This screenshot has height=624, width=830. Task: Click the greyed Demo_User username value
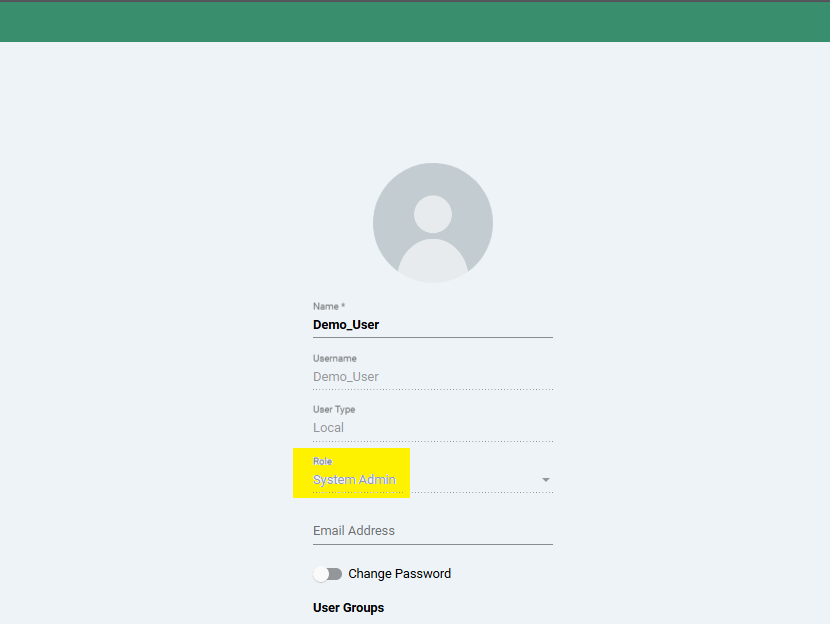point(346,377)
